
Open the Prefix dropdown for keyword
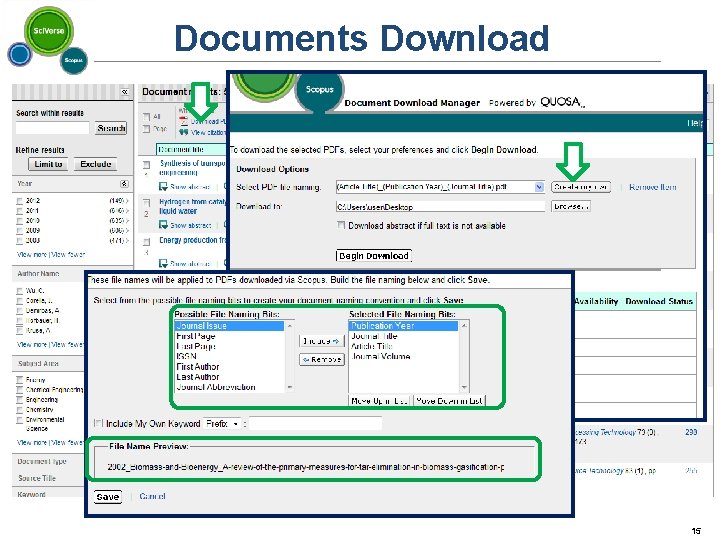coord(222,423)
